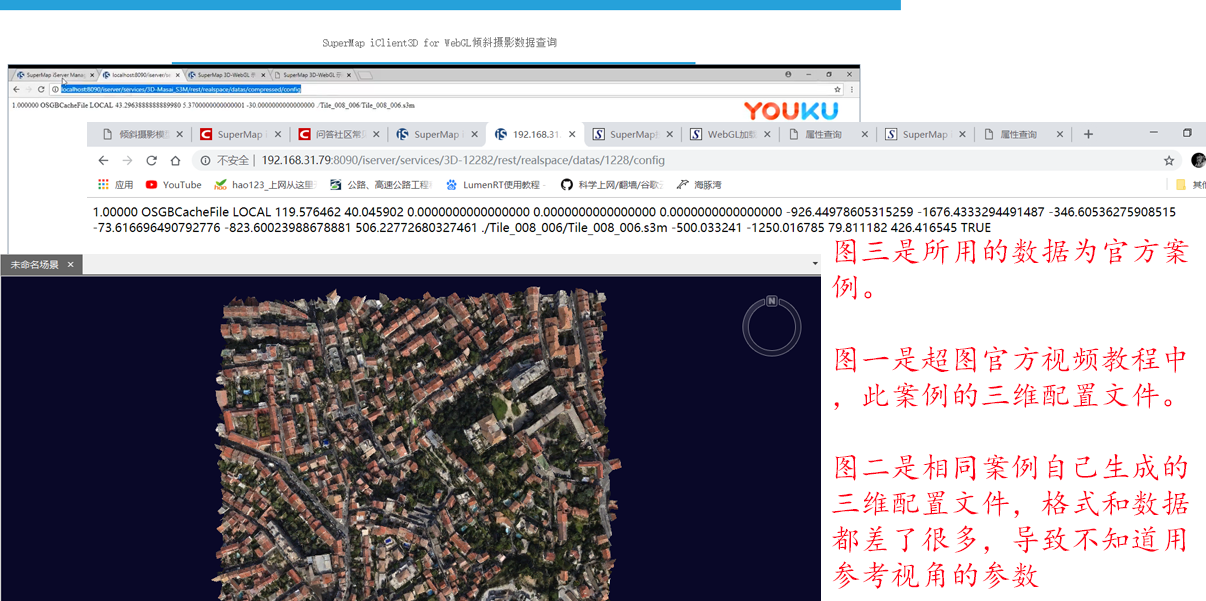Open a new tab with the plus button
Image resolution: width=1206 pixels, height=601 pixels.
[1089, 134]
